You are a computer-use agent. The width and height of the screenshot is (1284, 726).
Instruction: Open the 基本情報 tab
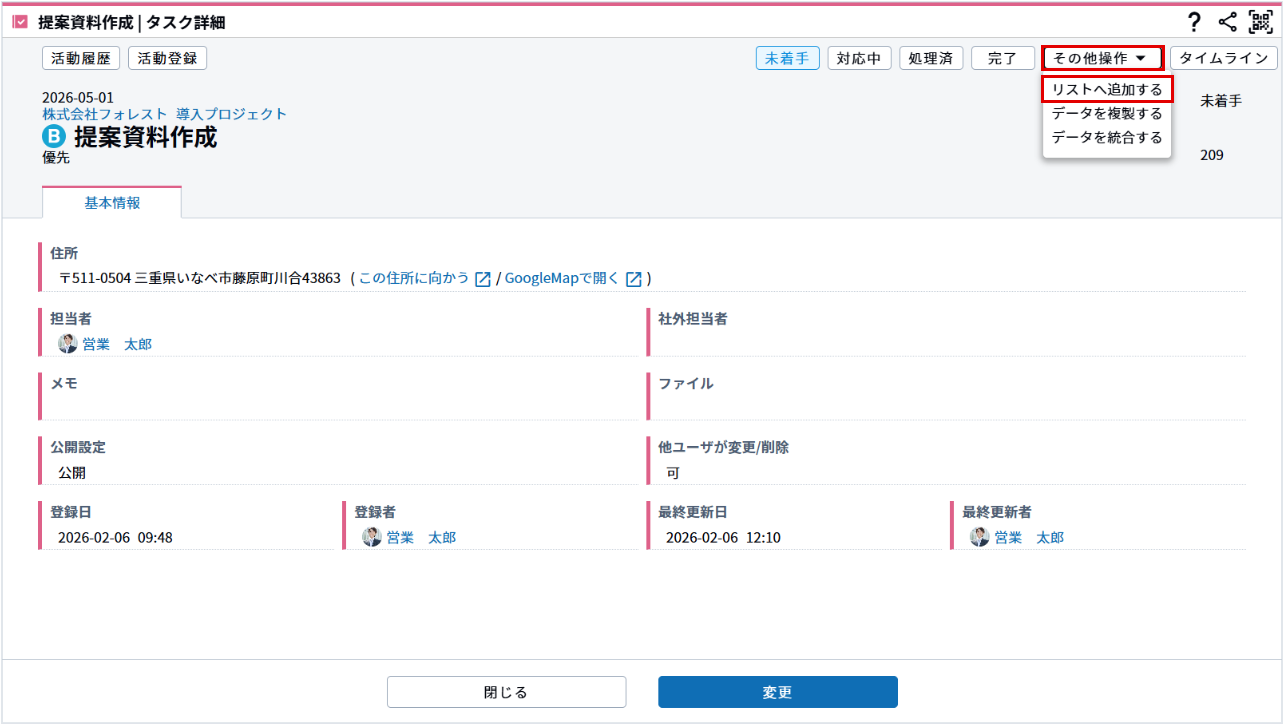112,203
